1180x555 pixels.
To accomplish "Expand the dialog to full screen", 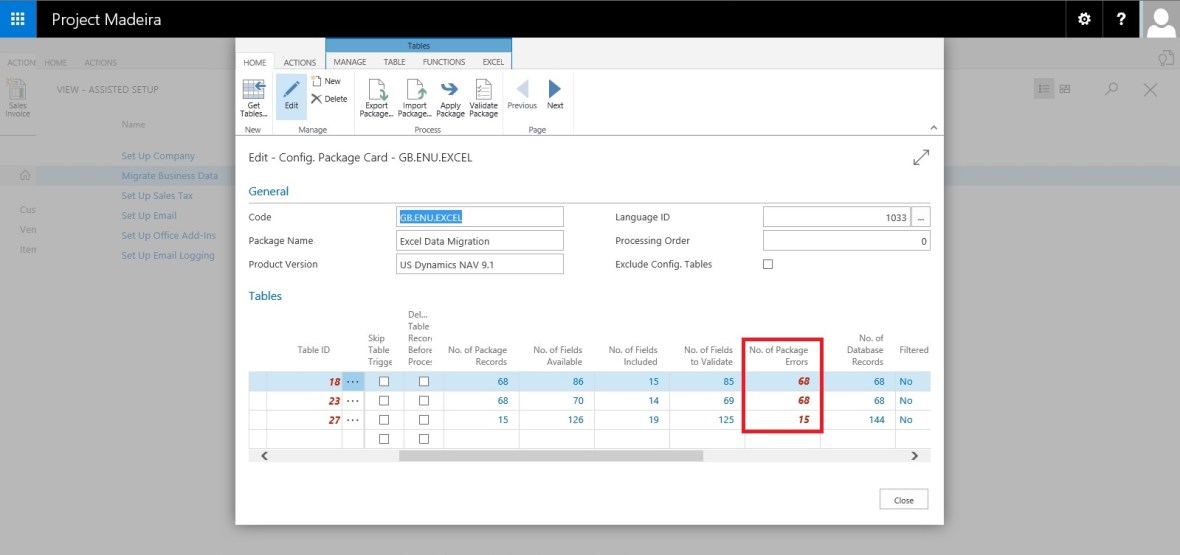I will (x=921, y=158).
